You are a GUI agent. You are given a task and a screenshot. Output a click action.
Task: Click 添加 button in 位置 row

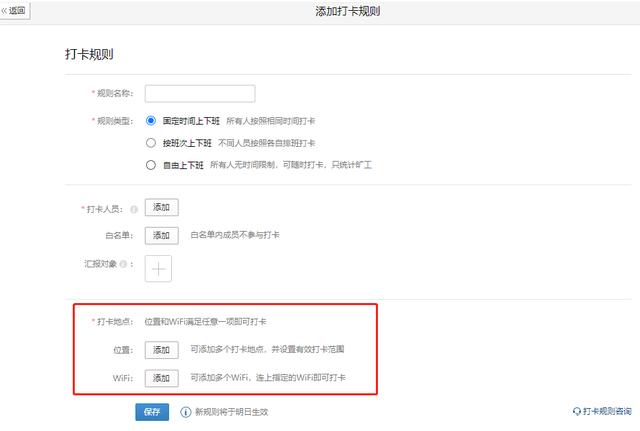coord(161,350)
